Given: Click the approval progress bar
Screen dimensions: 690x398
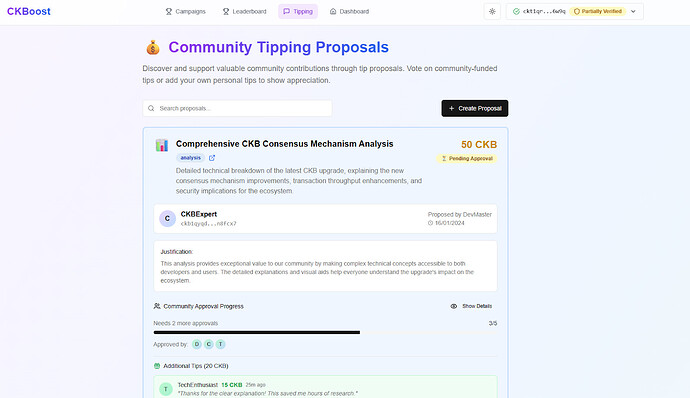Looking at the screenshot, I should click(x=325, y=332).
